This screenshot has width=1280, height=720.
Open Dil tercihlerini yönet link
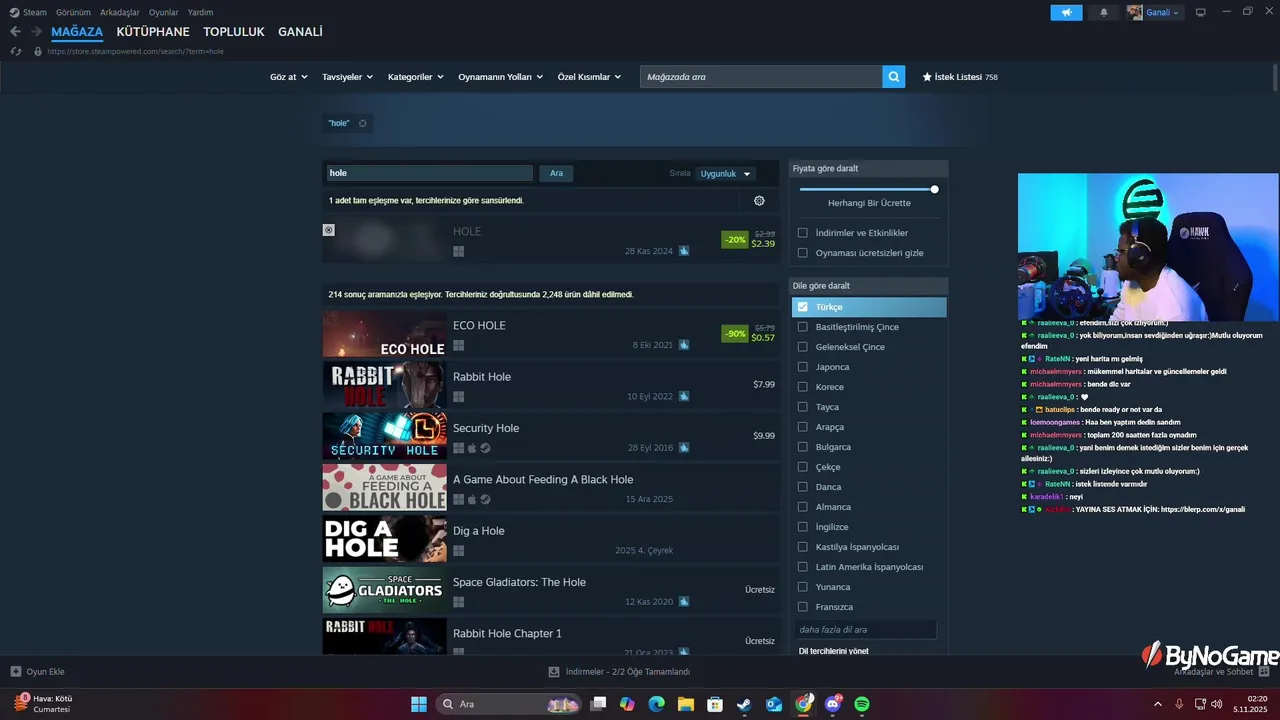point(834,651)
